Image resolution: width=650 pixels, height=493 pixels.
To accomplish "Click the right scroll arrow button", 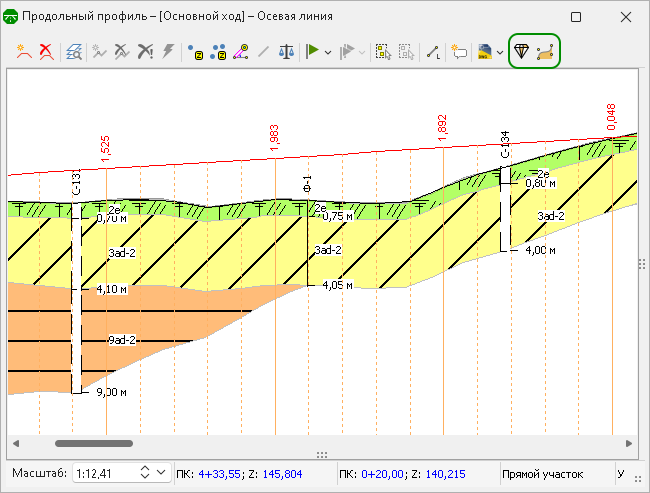I will (630, 442).
